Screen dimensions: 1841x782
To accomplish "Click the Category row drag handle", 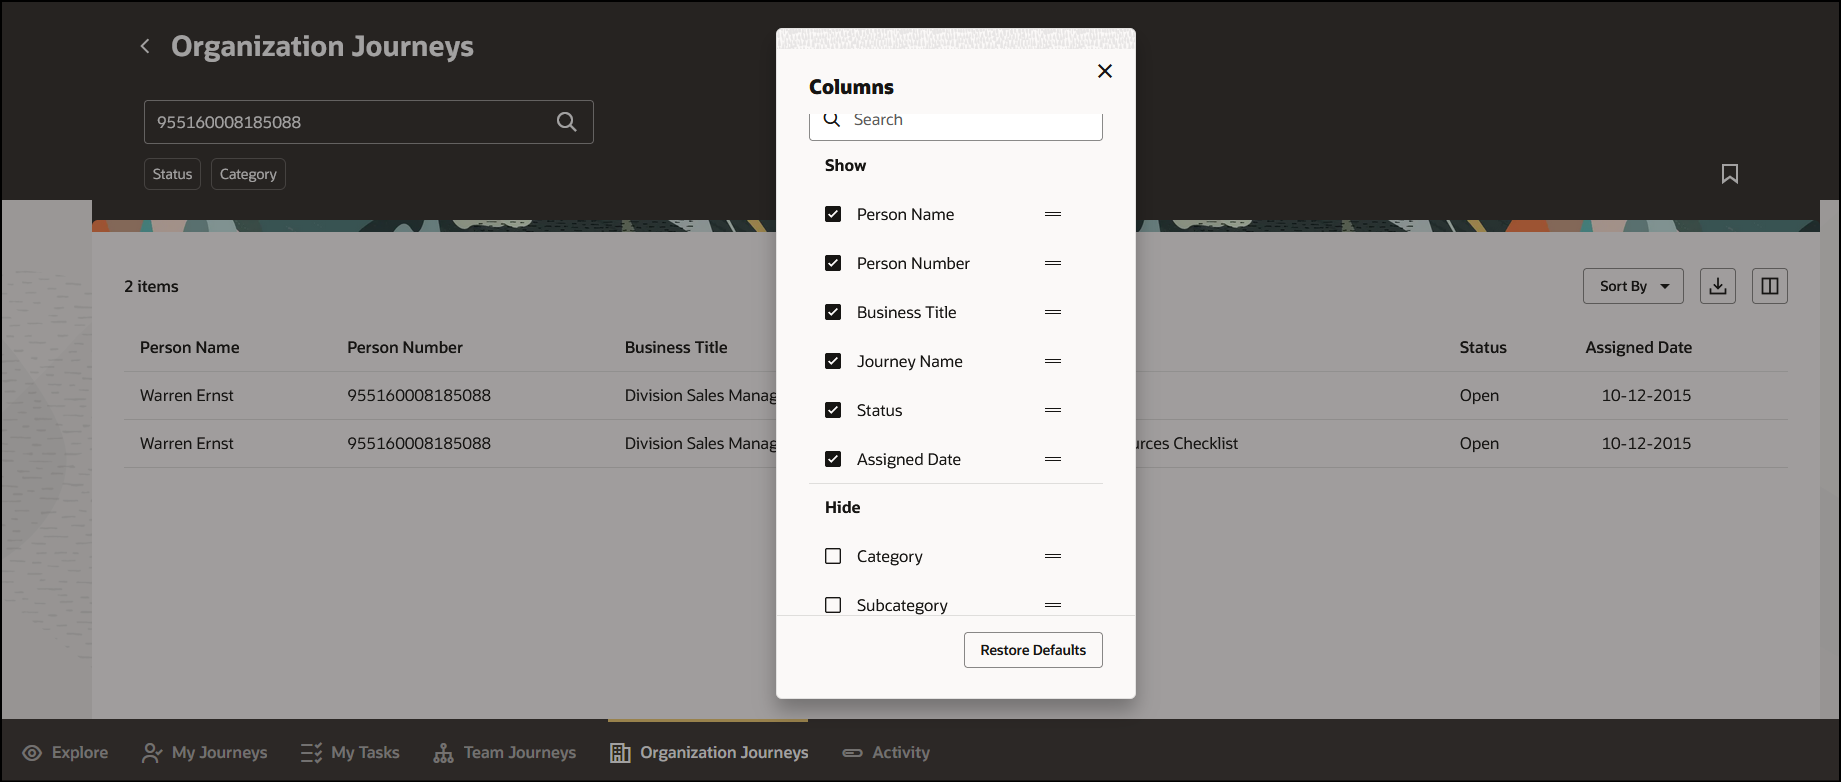I will (1053, 556).
